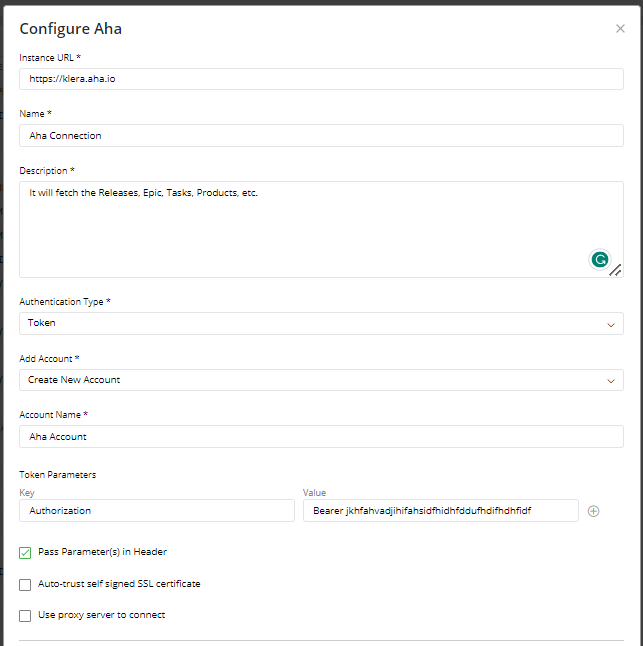Viewport: 643px width, 646px height.
Task: Tick the Use proxy server checkbox
Action: 25,616
